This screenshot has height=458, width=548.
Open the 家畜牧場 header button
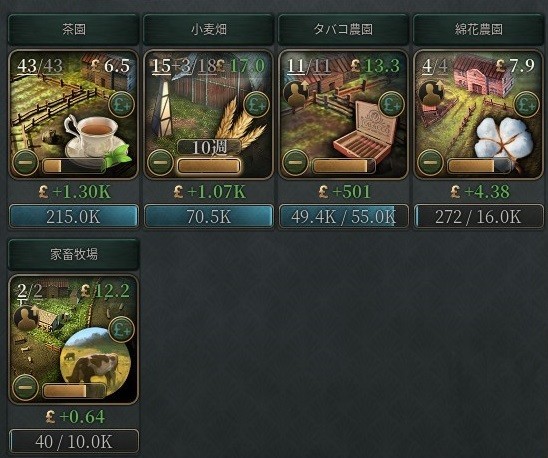[73, 254]
